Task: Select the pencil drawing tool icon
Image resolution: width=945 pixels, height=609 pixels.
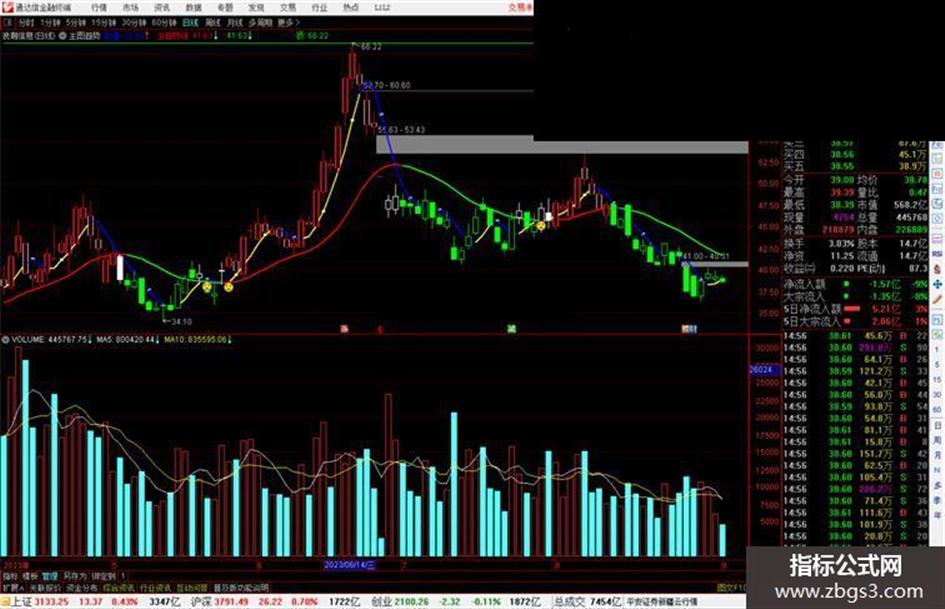Action: pyautogui.click(x=937, y=300)
